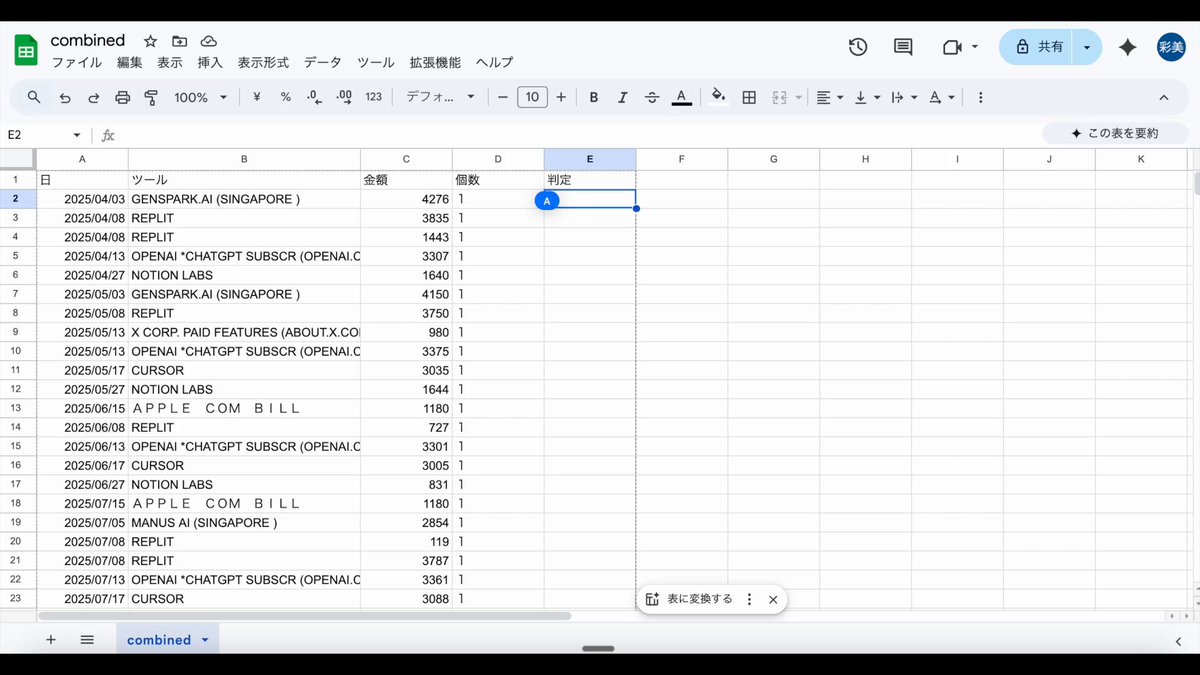The width and height of the screenshot is (1200, 675).
Task: Print the spreadsheet
Action: click(123, 97)
